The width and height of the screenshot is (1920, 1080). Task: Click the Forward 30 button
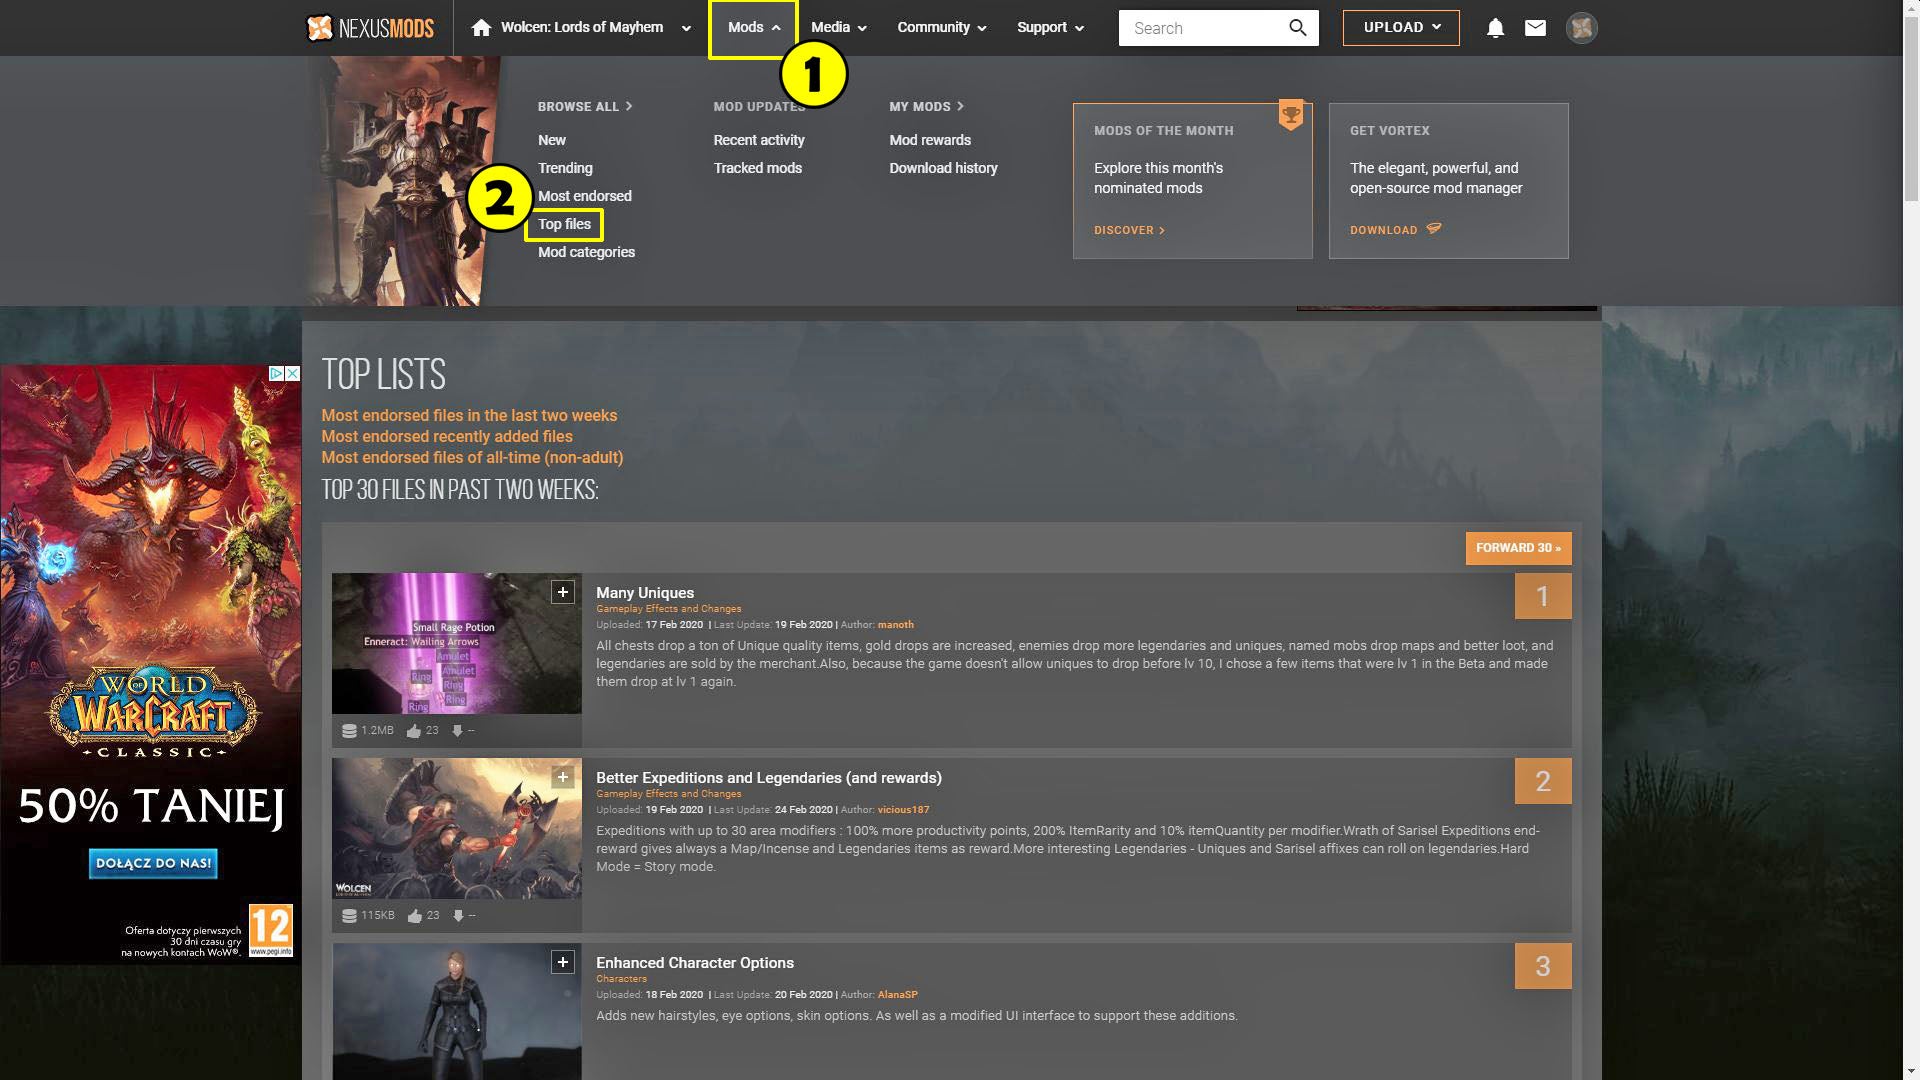tap(1518, 548)
